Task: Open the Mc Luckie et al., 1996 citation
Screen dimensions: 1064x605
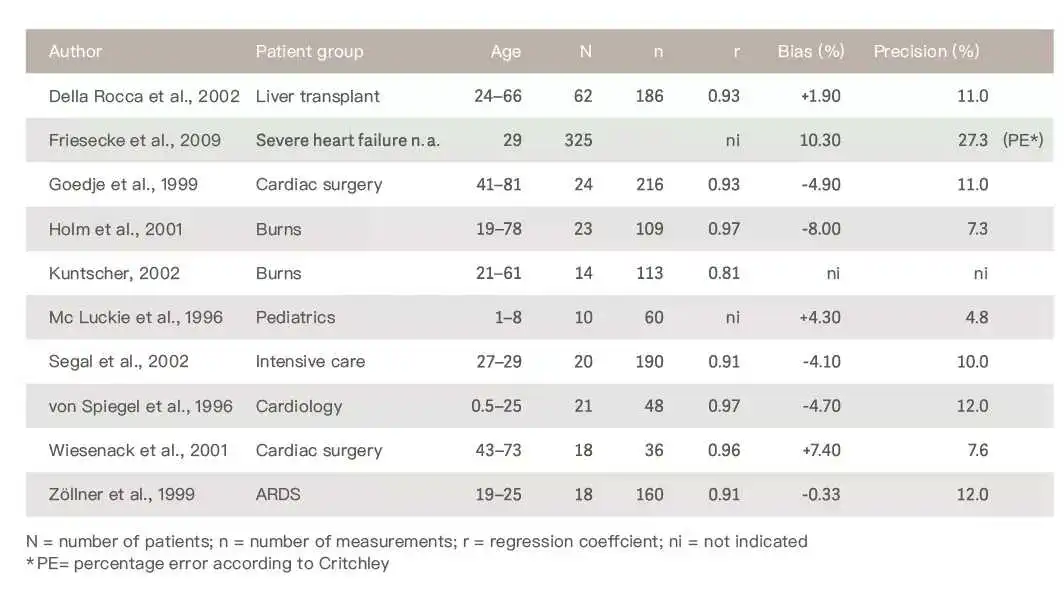Action: click(136, 317)
